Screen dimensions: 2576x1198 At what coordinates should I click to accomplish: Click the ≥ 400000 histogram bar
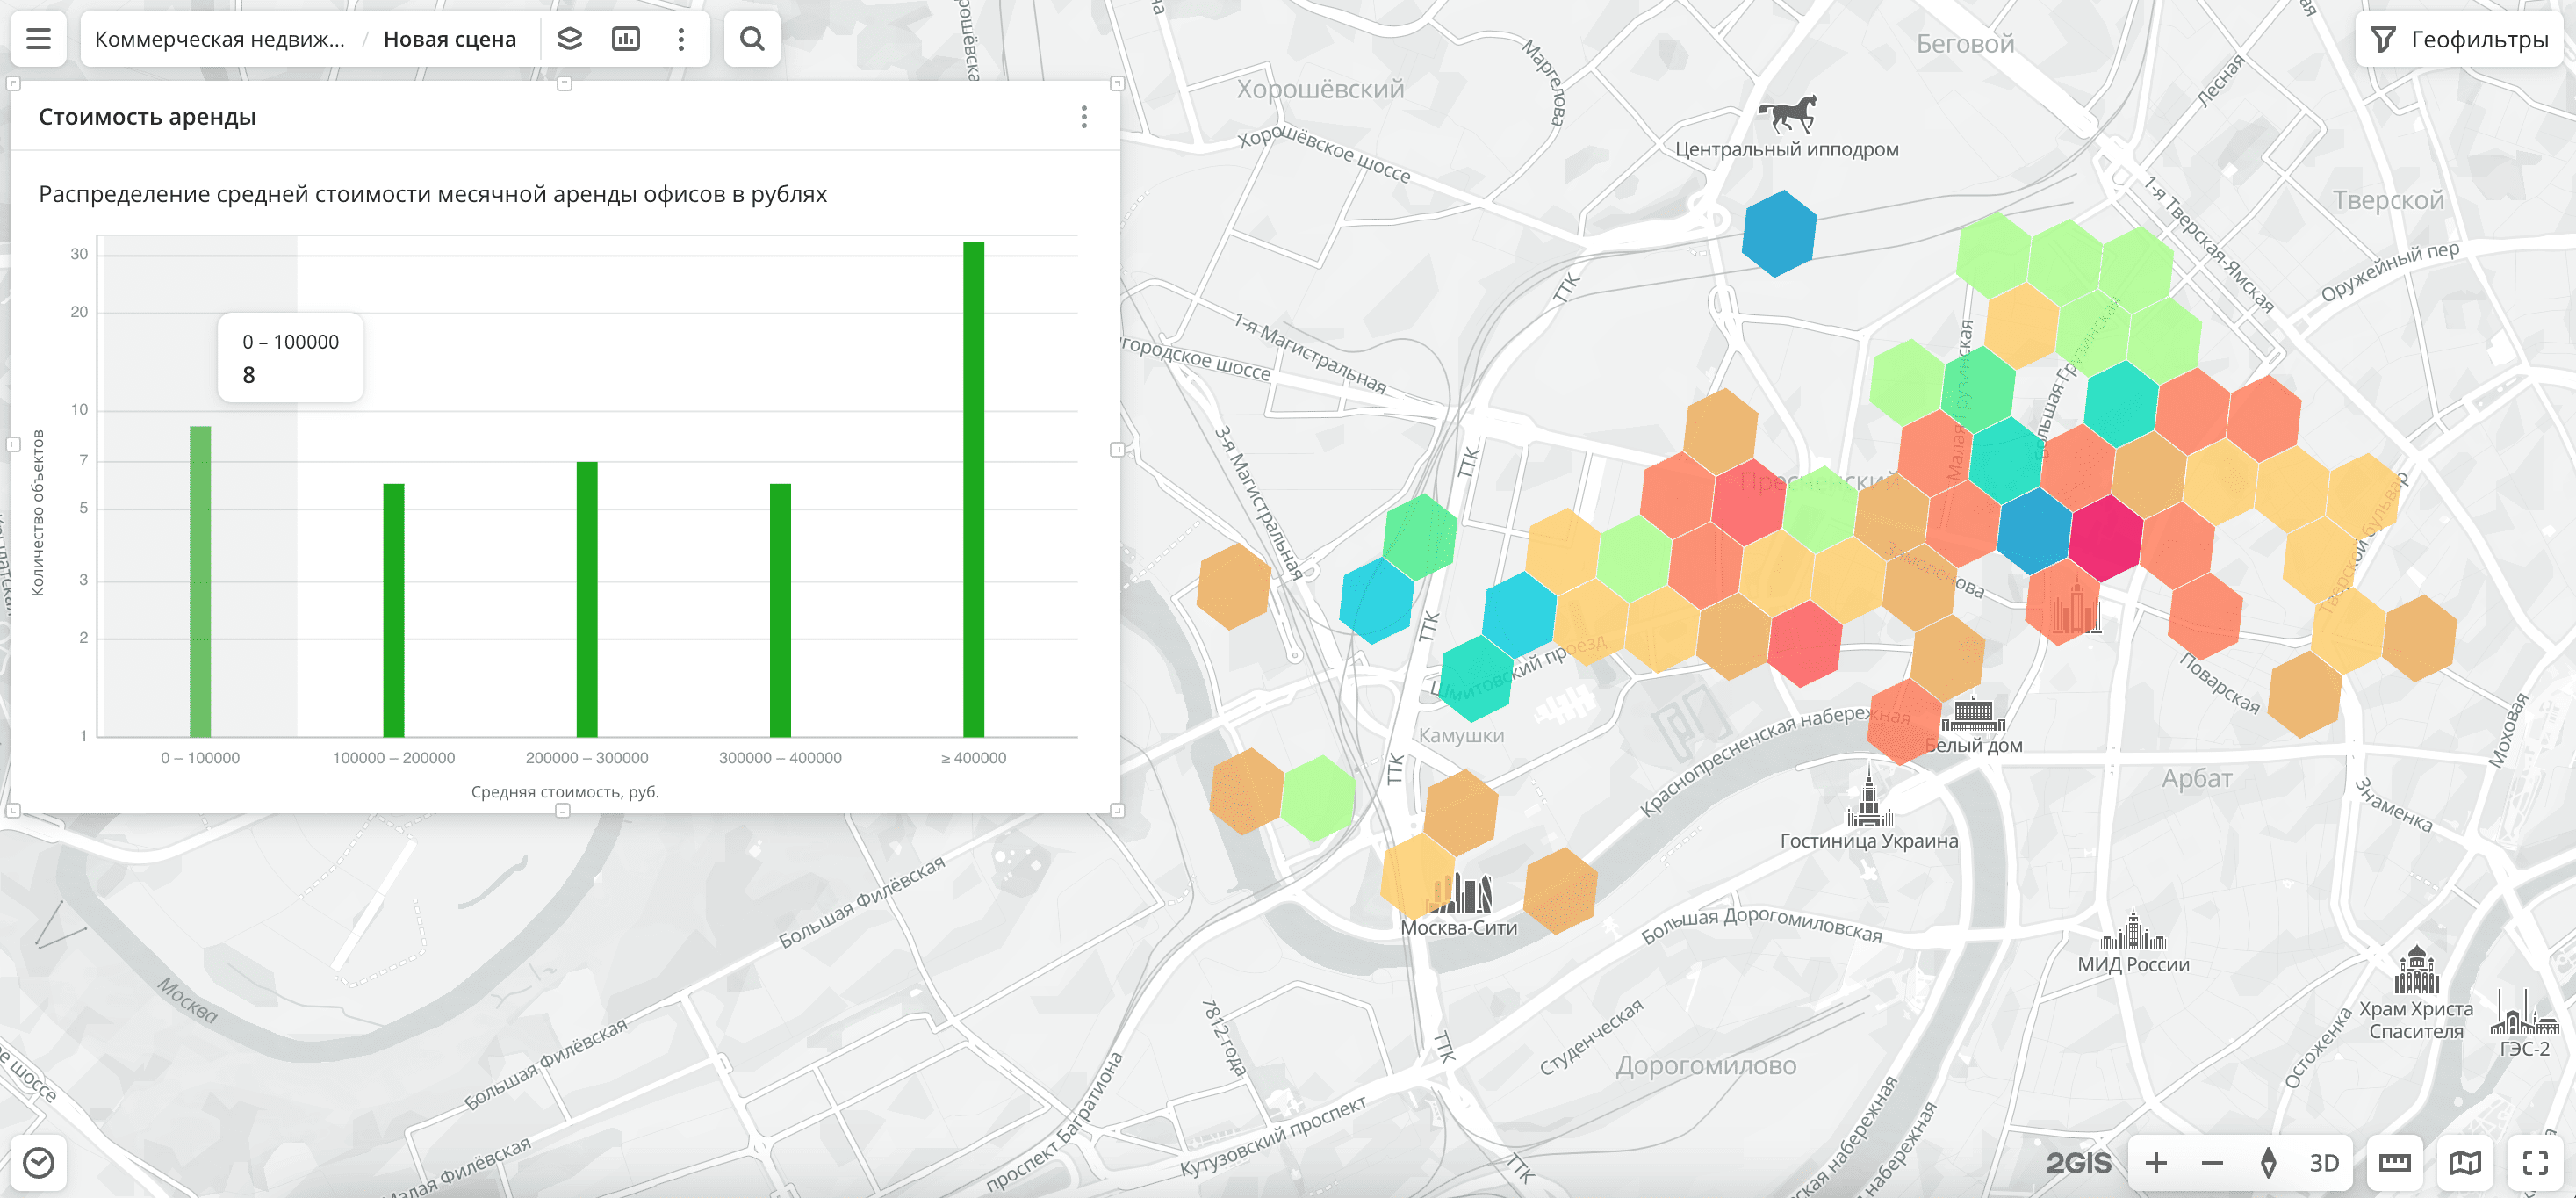(973, 490)
